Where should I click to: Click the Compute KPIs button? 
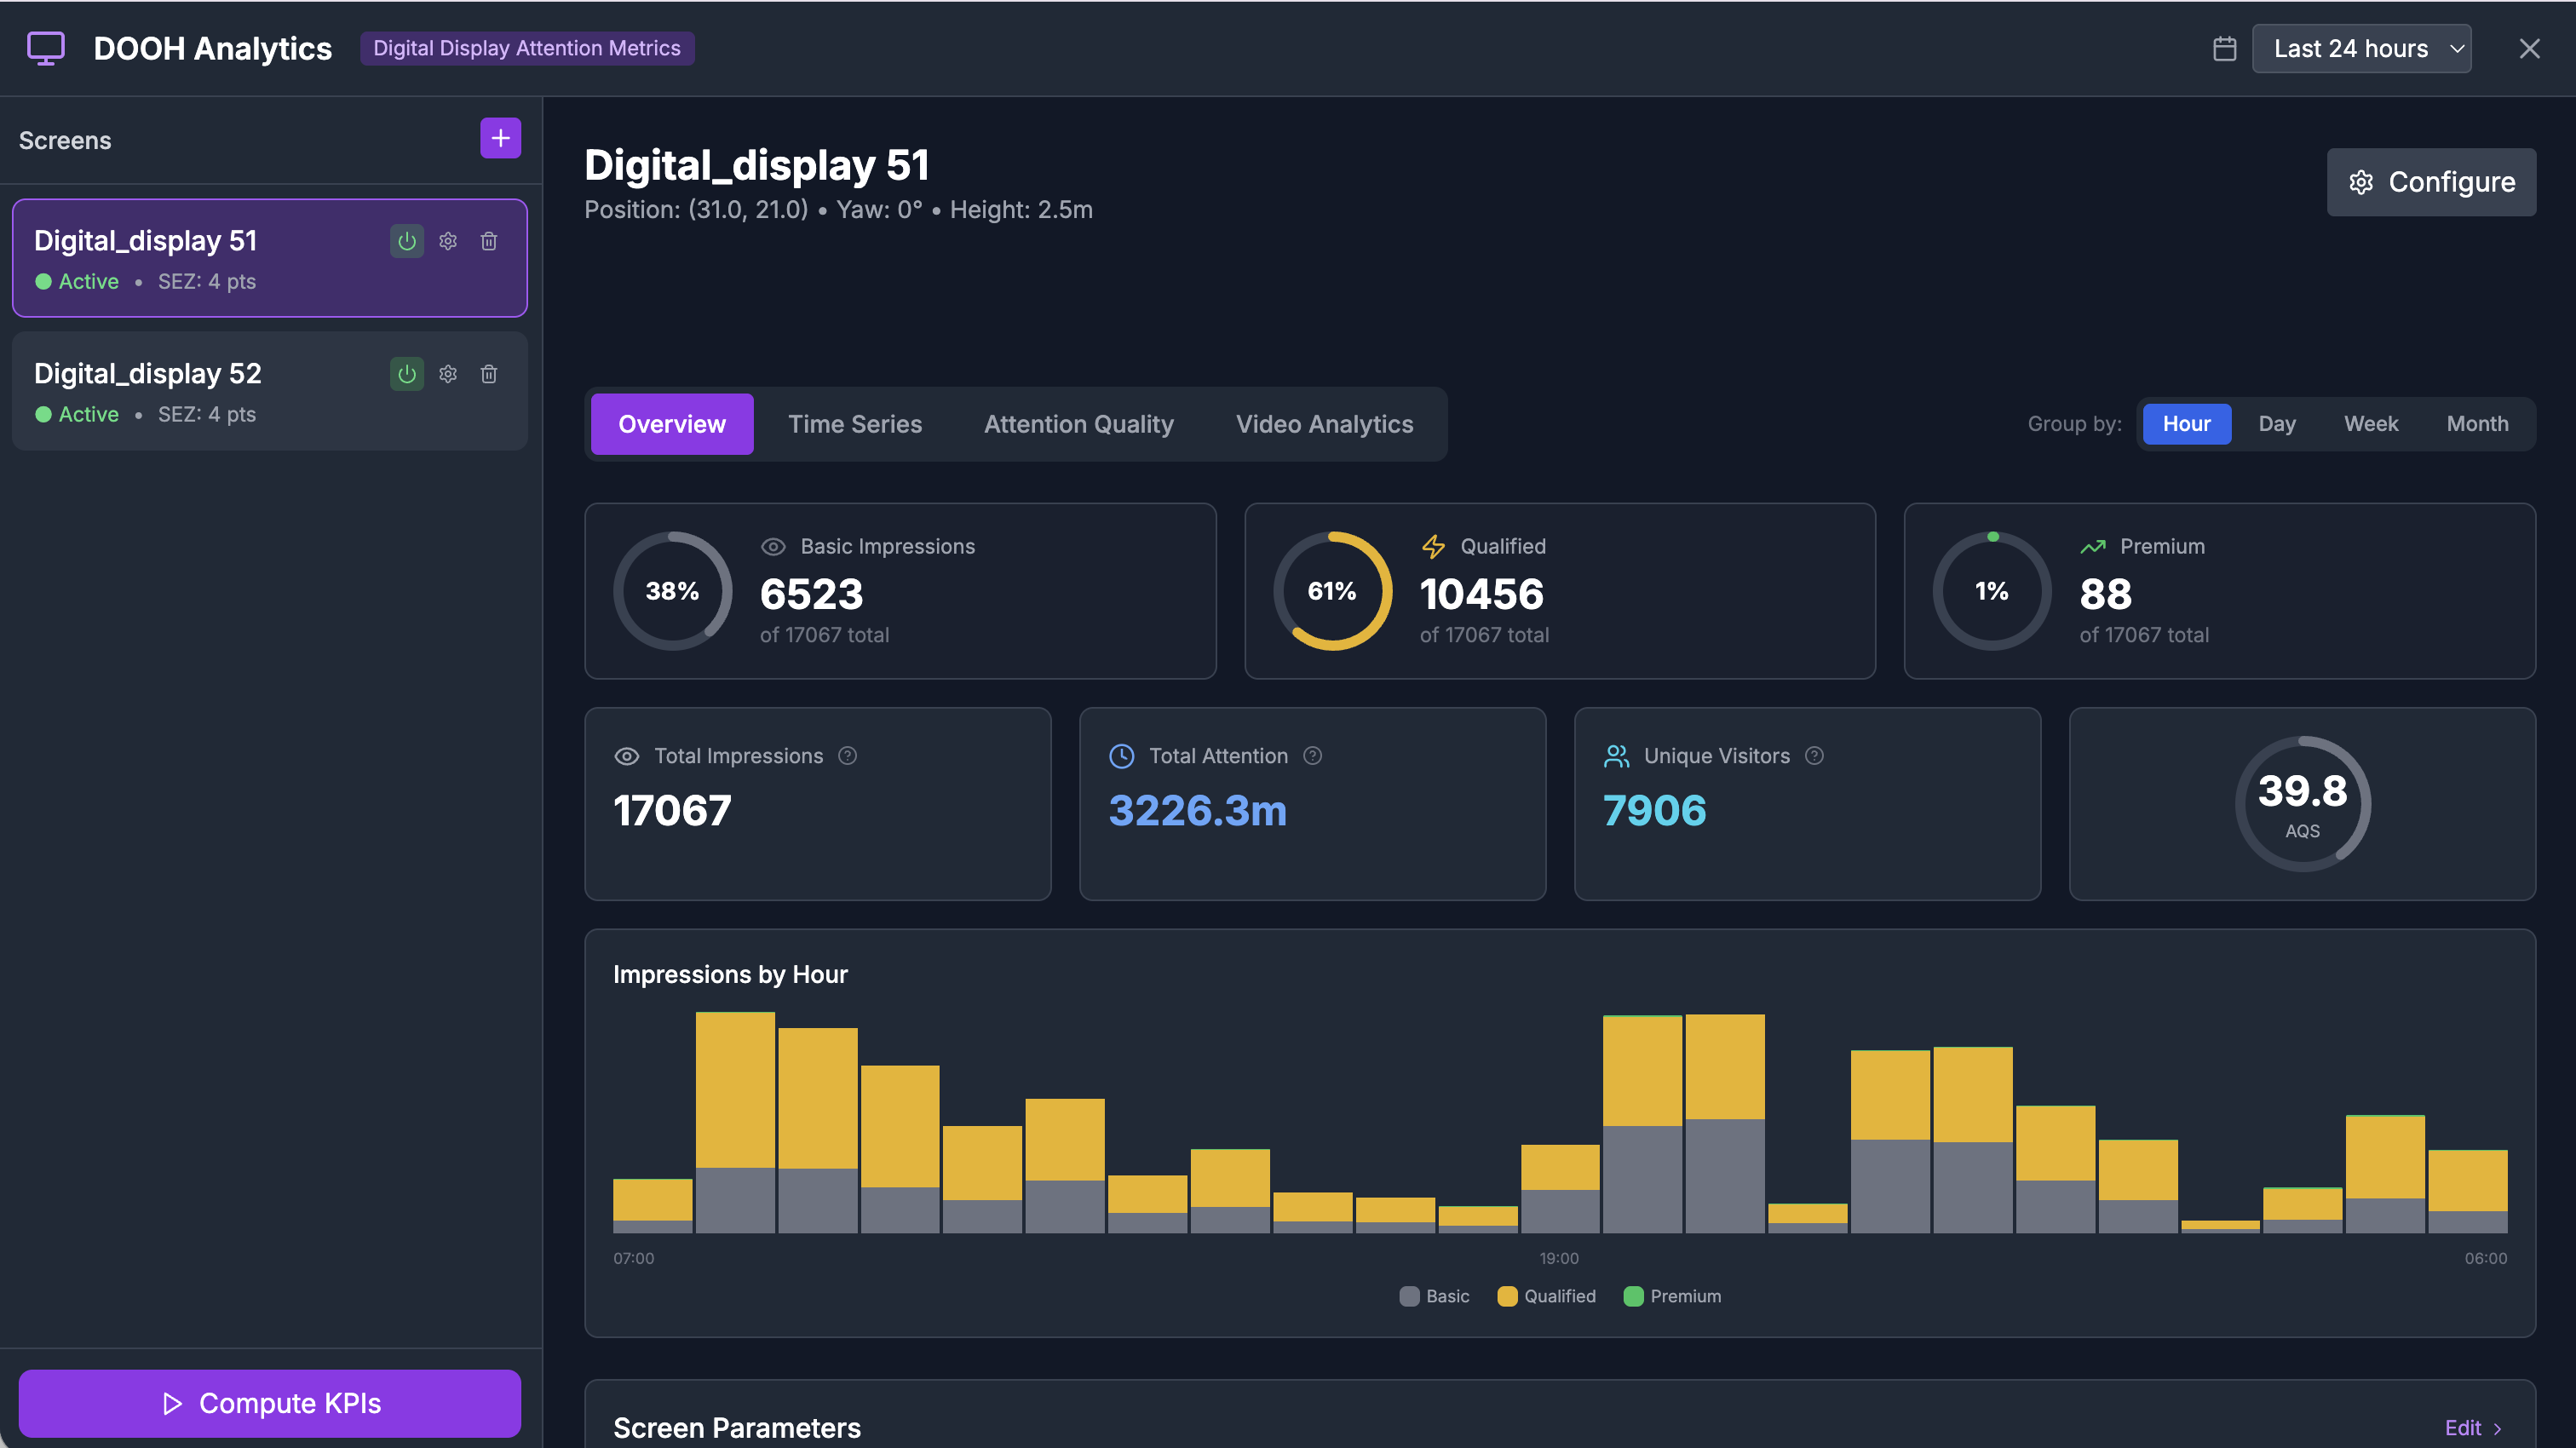coord(269,1403)
